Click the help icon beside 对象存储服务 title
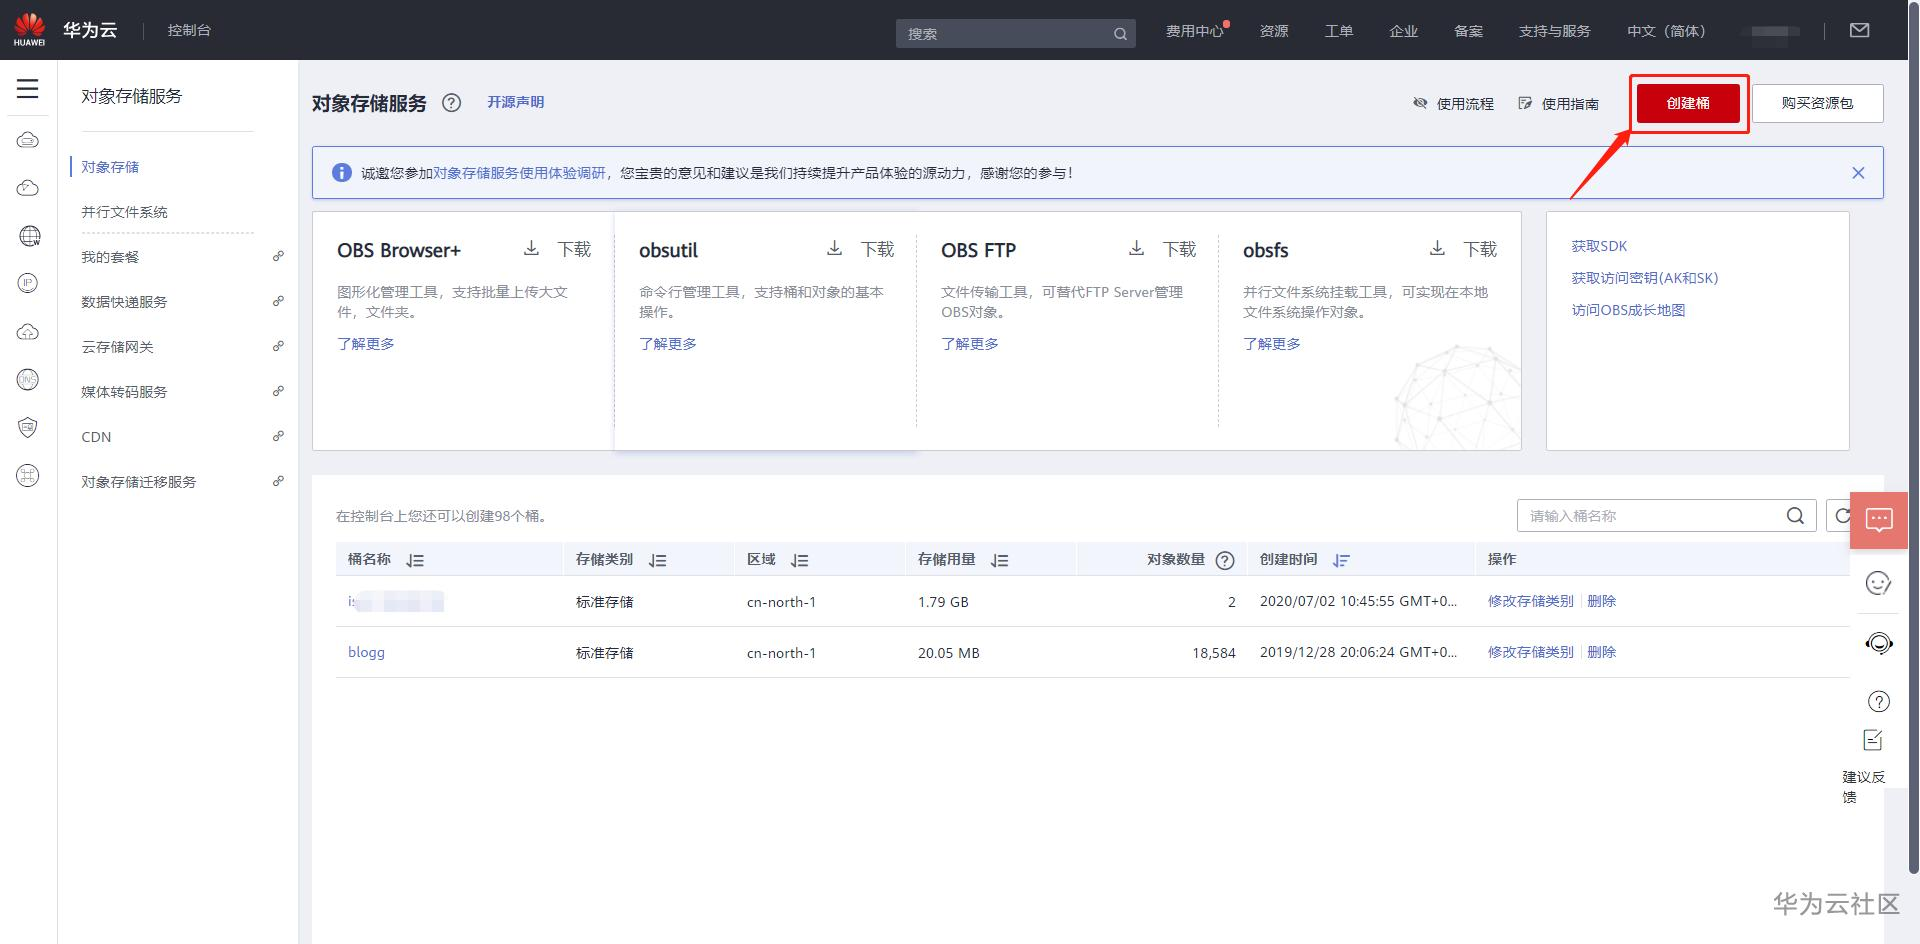The height and width of the screenshot is (944, 1920). (452, 103)
